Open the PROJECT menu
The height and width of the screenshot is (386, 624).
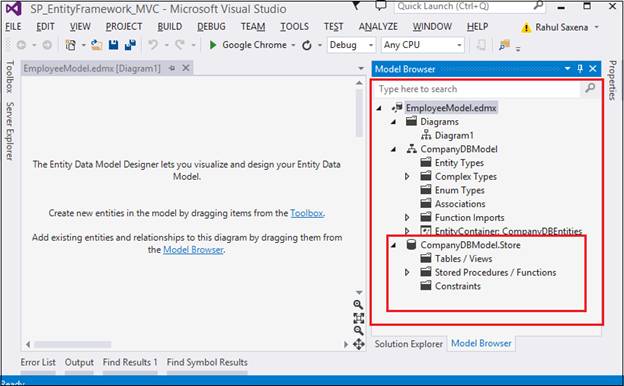coord(124,27)
